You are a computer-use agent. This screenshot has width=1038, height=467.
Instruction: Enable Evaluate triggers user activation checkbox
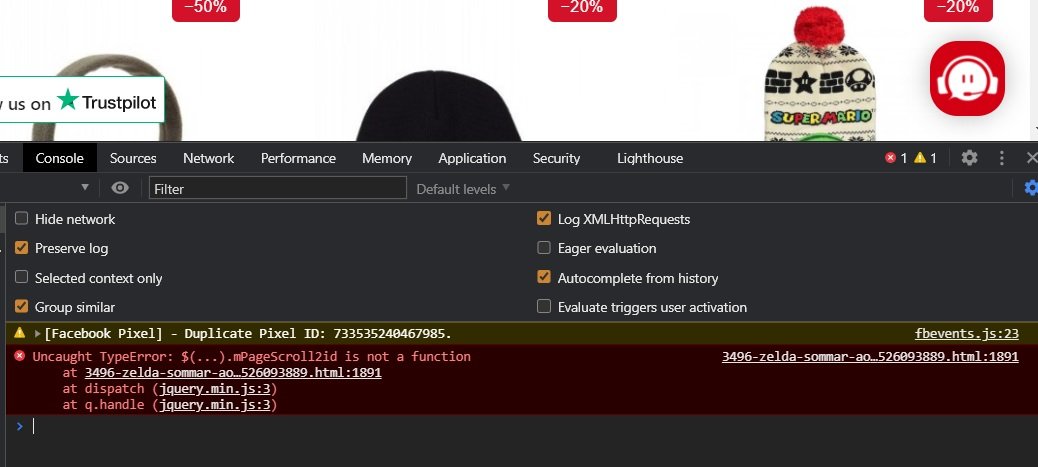point(544,307)
